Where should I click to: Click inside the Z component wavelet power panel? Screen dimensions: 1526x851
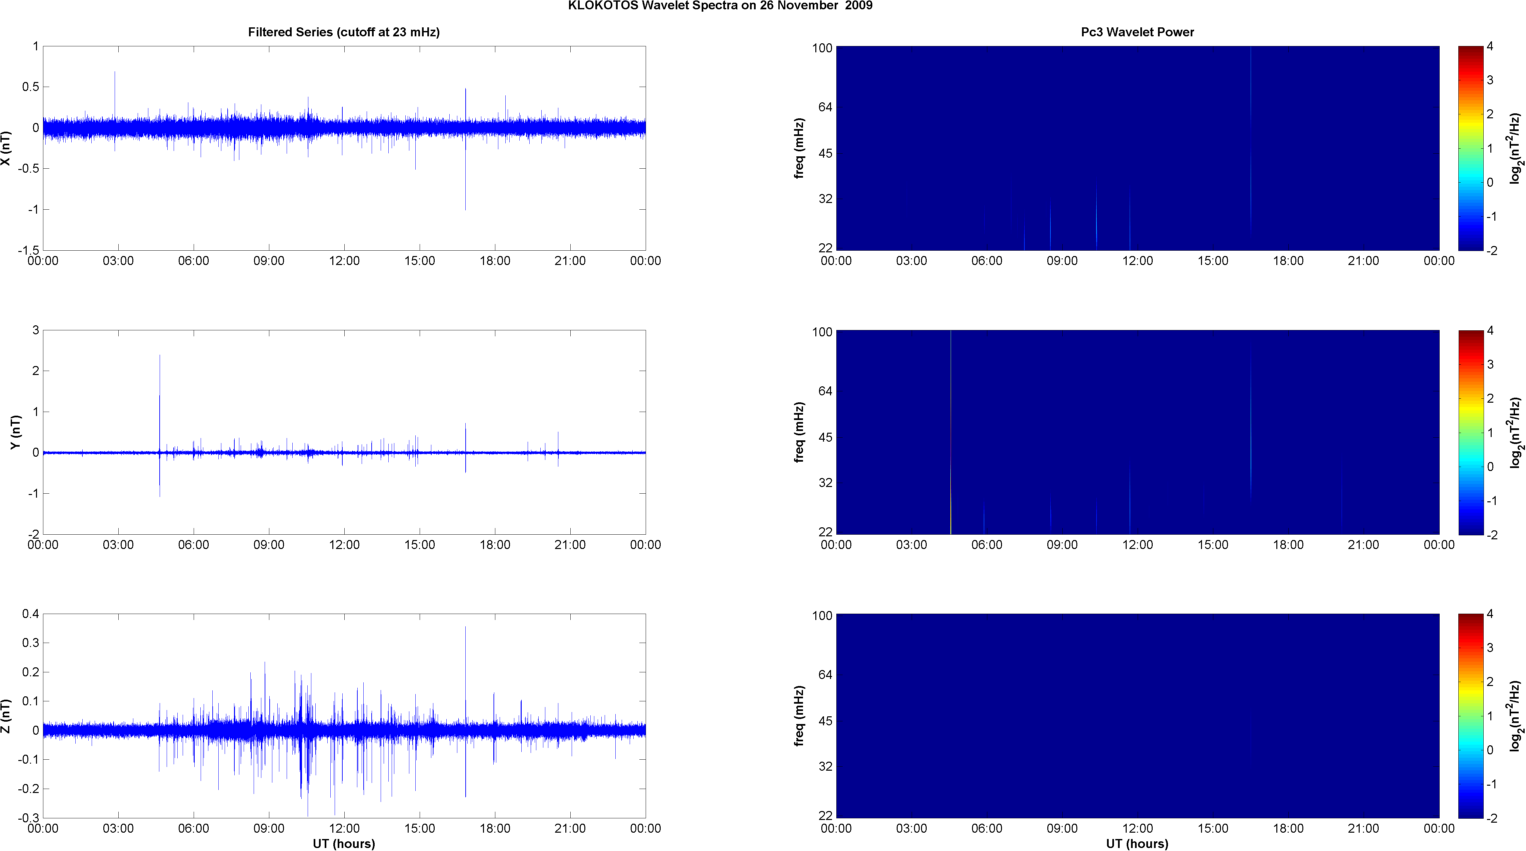[1137, 716]
